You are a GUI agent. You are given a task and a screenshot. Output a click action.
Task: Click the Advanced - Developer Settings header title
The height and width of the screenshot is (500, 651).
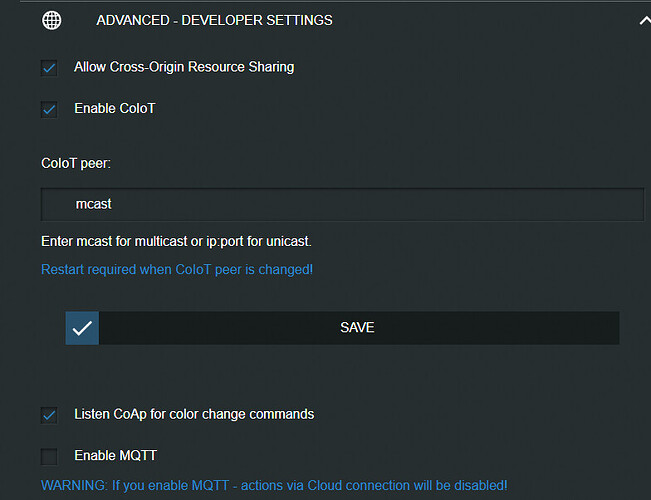214,20
